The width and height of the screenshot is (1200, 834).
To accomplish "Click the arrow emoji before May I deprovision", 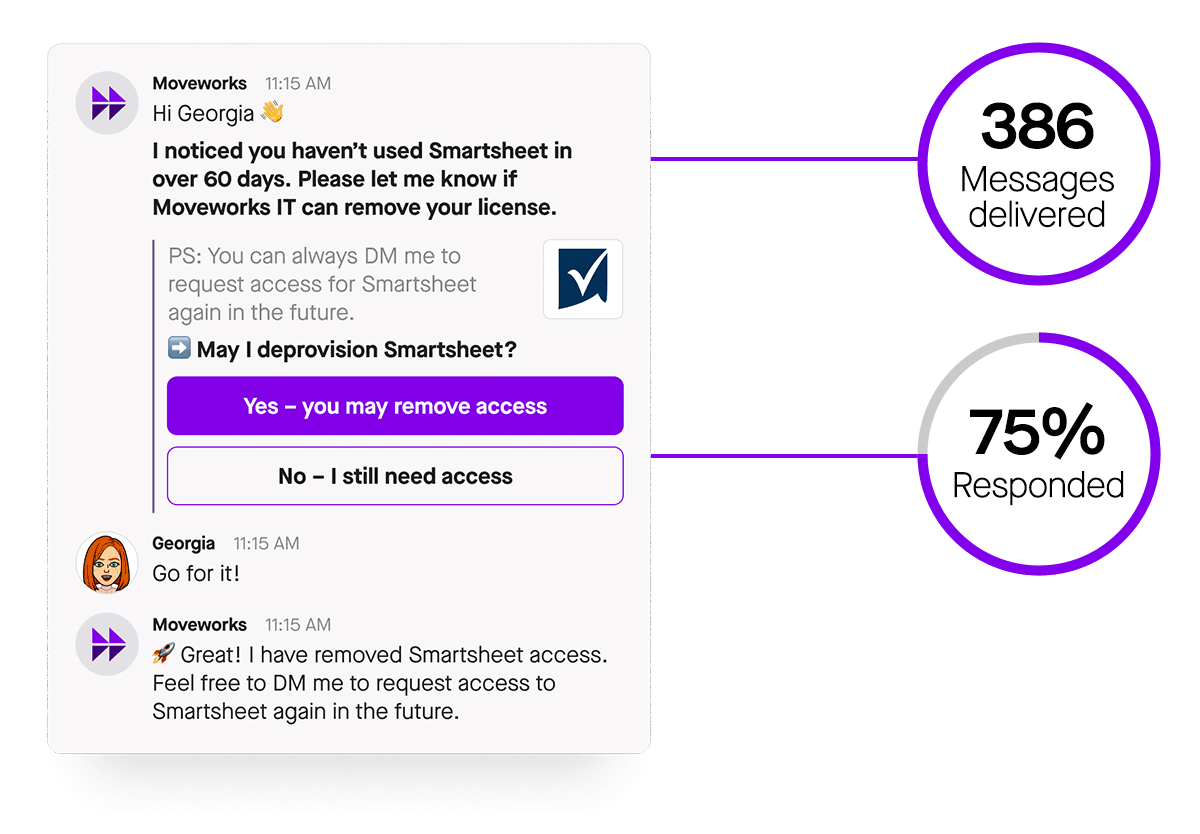I will coord(179,349).
